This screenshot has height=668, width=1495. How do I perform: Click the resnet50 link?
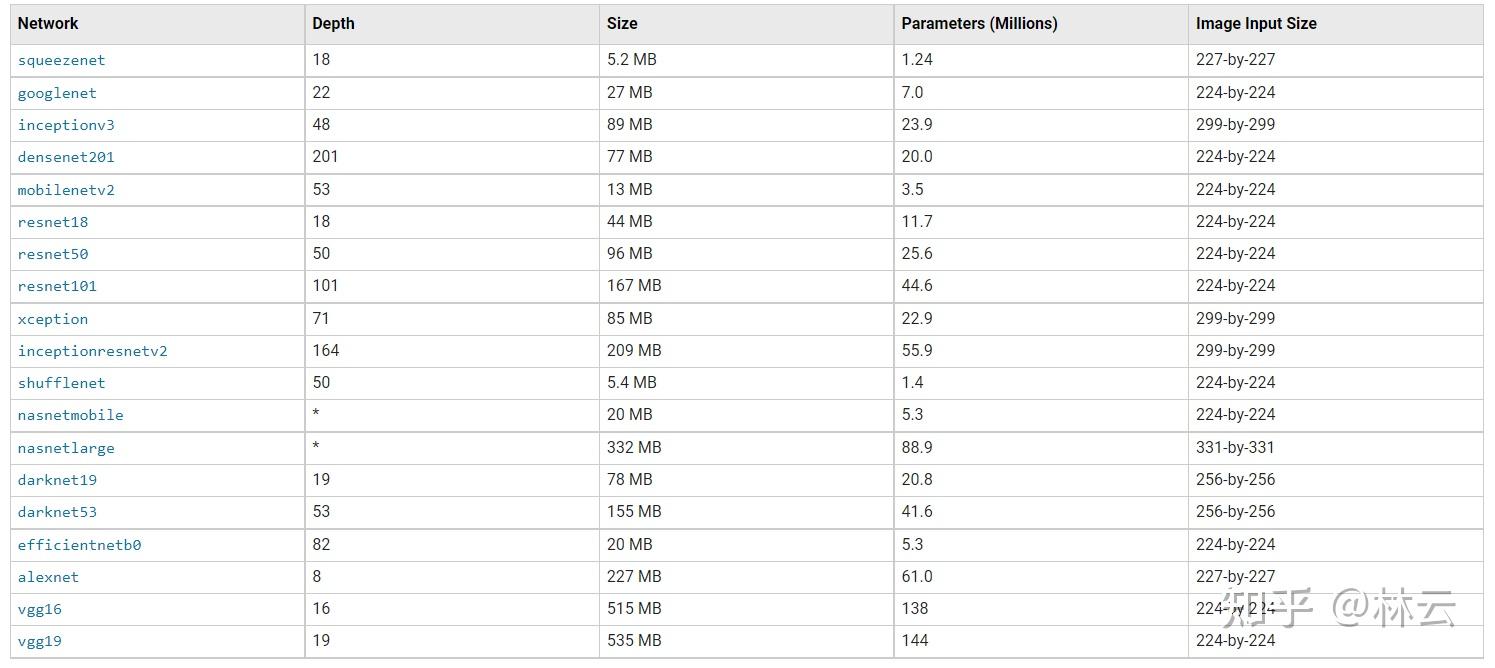[53, 254]
